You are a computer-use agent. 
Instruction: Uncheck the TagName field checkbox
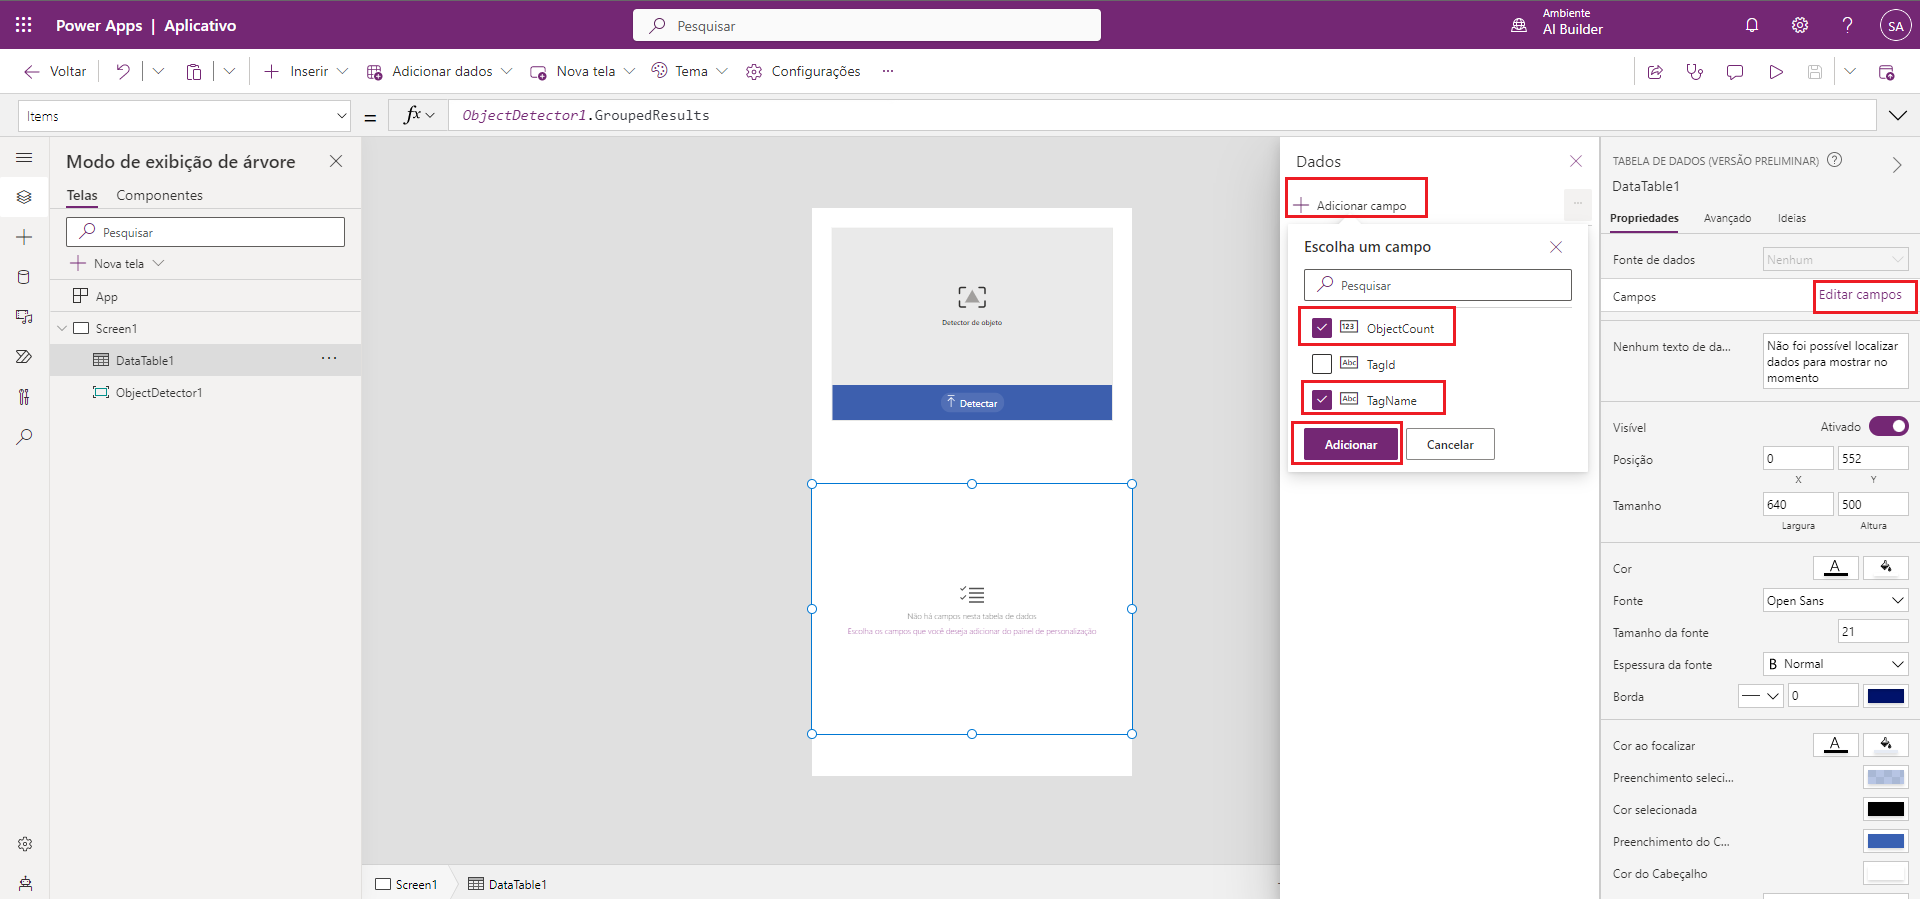1322,400
